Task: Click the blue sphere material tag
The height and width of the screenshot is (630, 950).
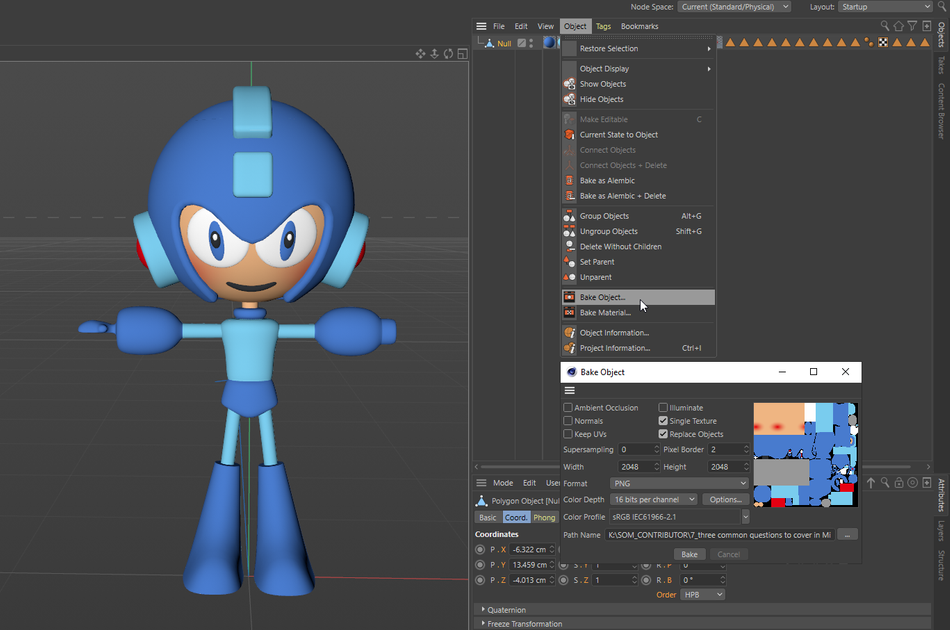Action: click(549, 42)
